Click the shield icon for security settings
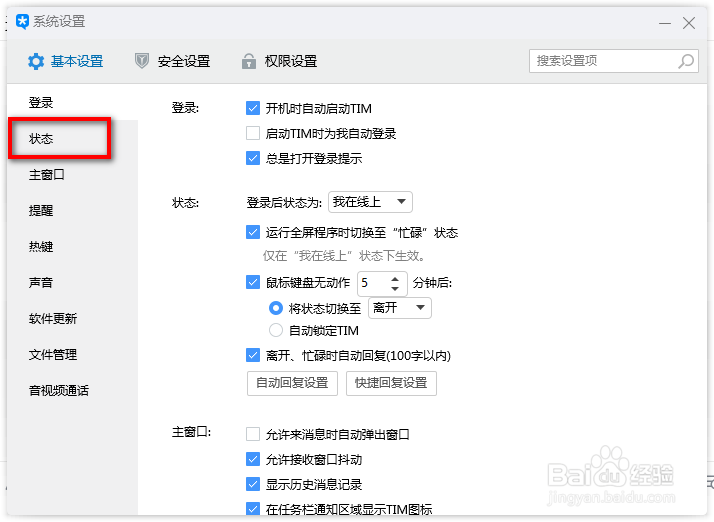 pyautogui.click(x=142, y=61)
